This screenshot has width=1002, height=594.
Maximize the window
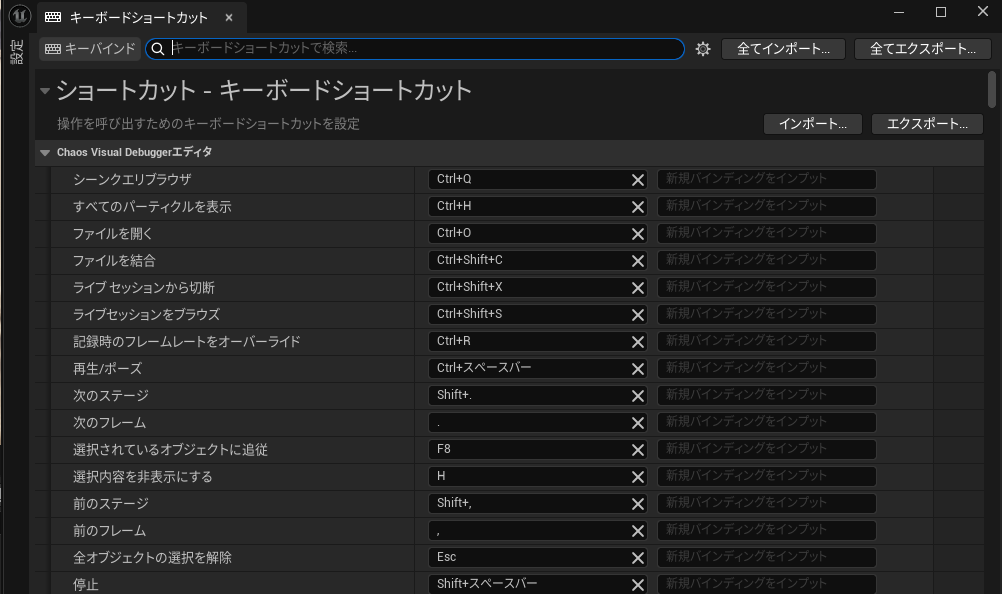point(941,12)
